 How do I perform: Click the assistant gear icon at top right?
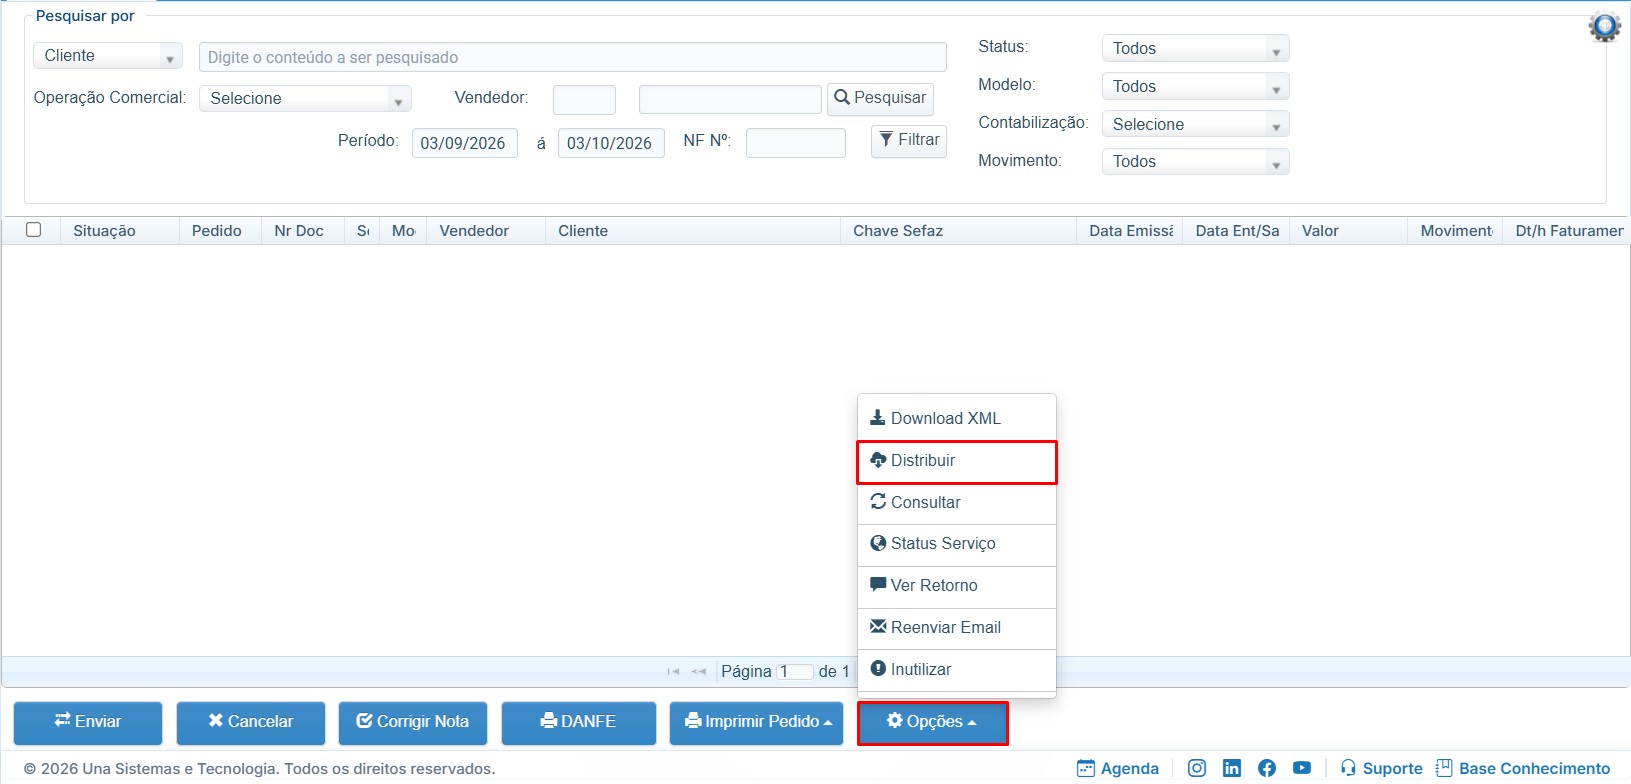1605,26
